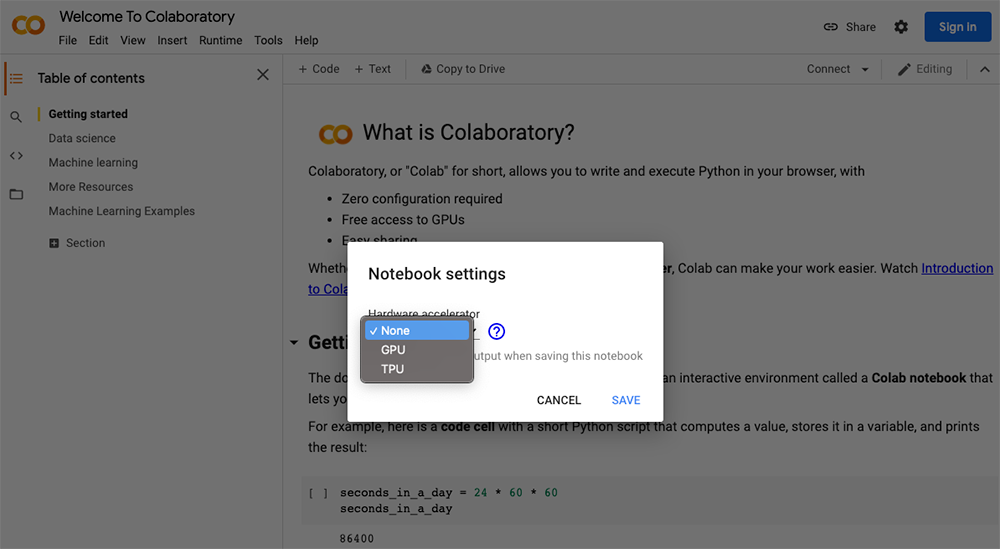Open the settings gear icon

point(901,27)
